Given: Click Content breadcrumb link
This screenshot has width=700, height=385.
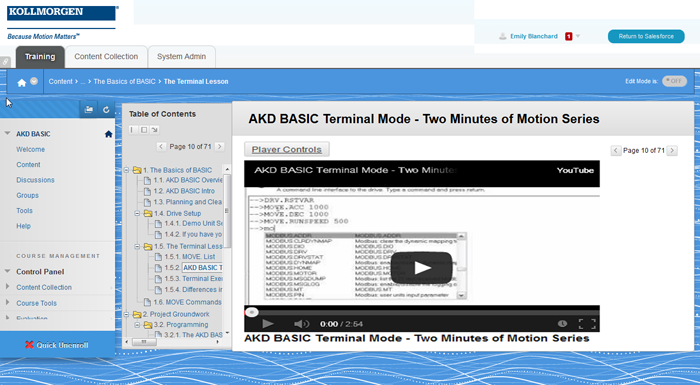Looking at the screenshot, I should [x=60, y=81].
